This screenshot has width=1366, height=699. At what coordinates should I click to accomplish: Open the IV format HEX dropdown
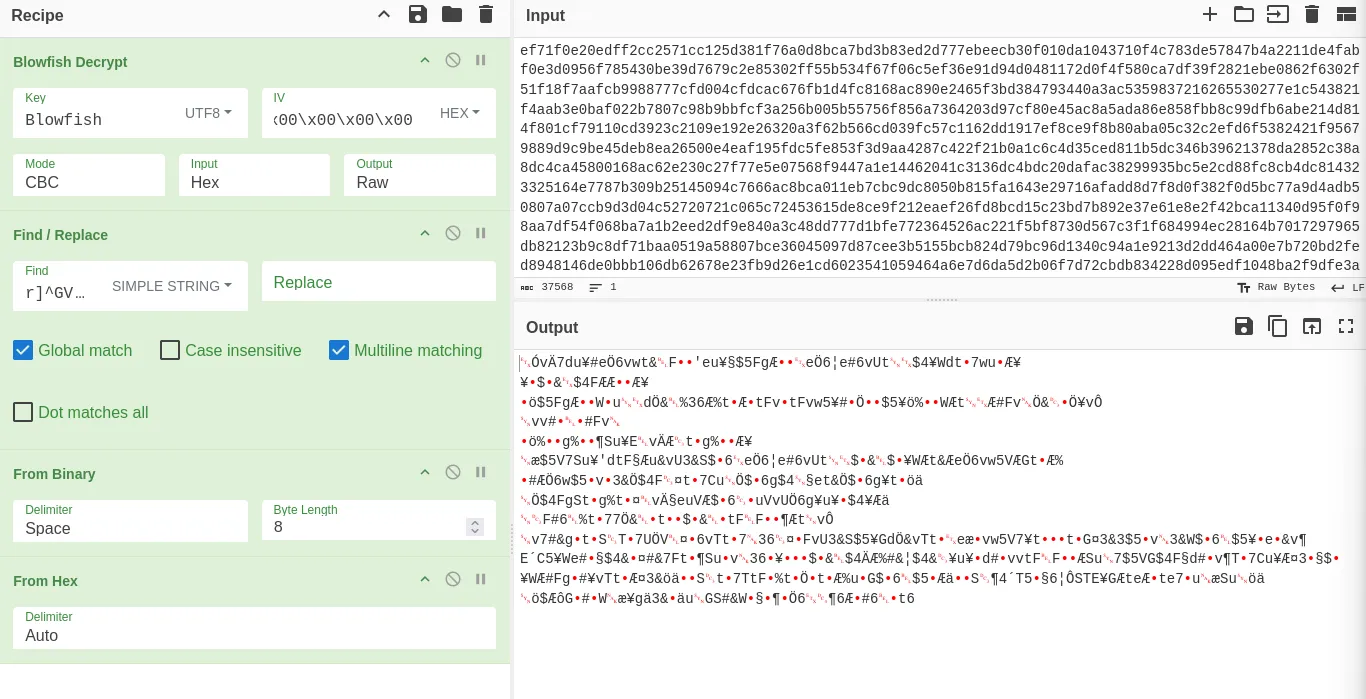click(x=460, y=113)
